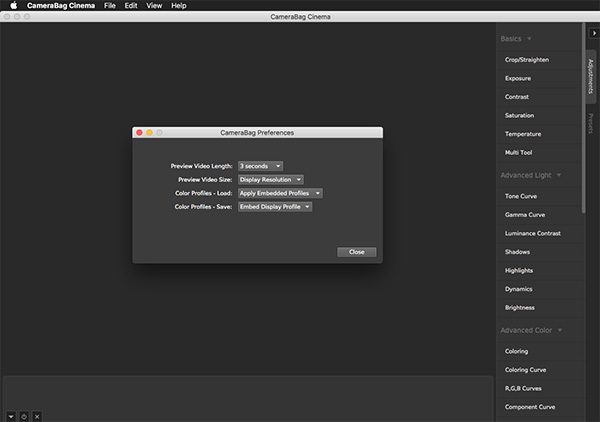Open the CameraBag Cinema app menu
The width and height of the screenshot is (600, 422).
click(61, 5)
